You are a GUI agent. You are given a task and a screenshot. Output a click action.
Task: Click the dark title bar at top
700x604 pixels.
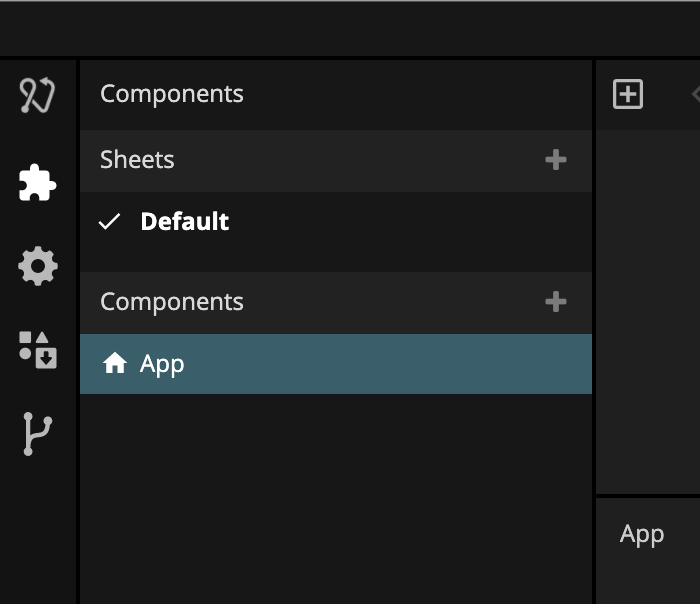tap(350, 28)
